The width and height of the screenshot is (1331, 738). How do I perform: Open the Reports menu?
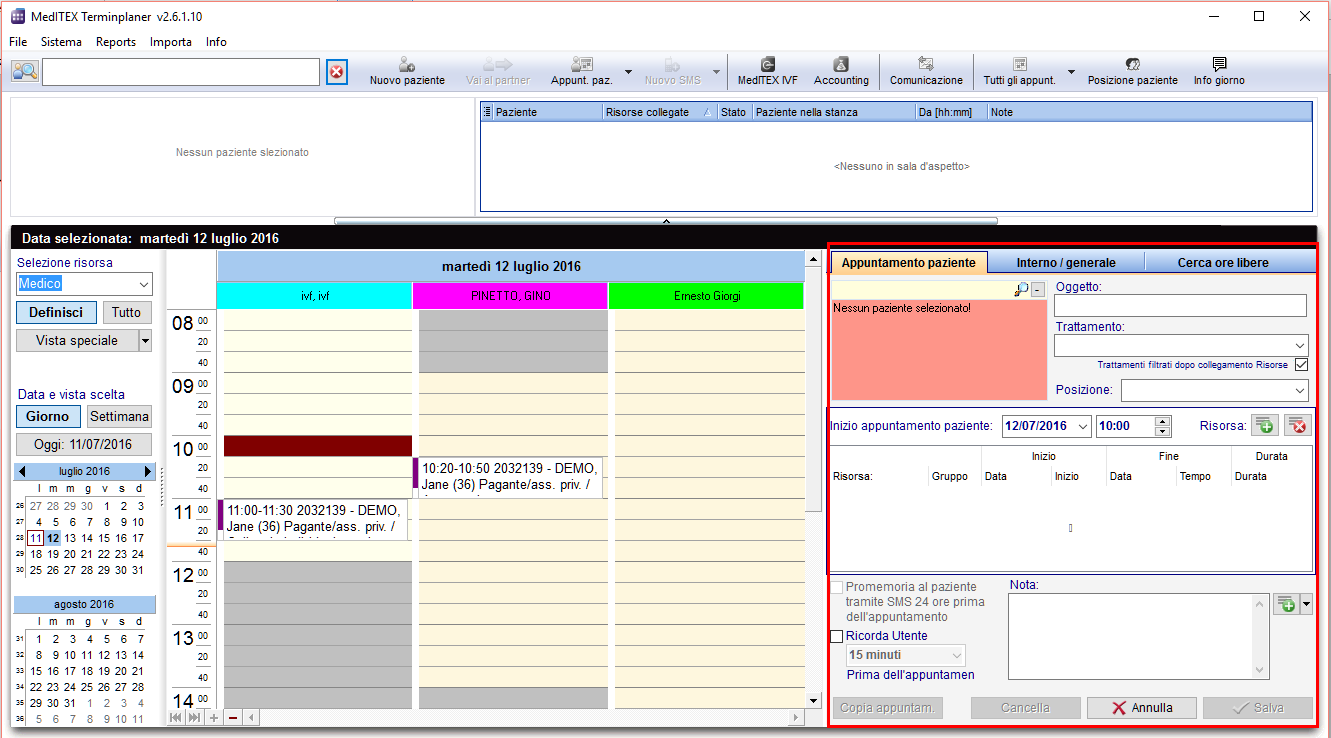(x=116, y=42)
